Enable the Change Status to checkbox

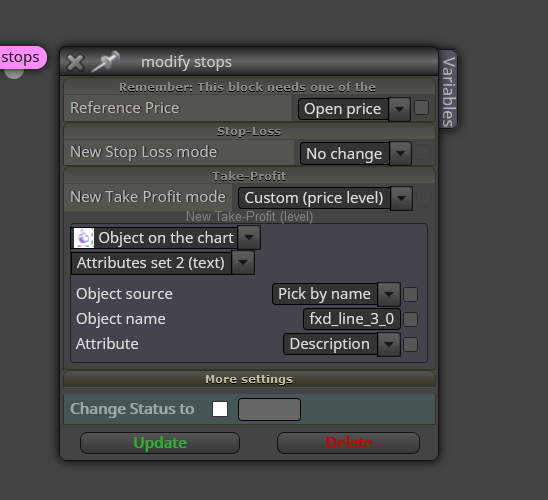(220, 409)
